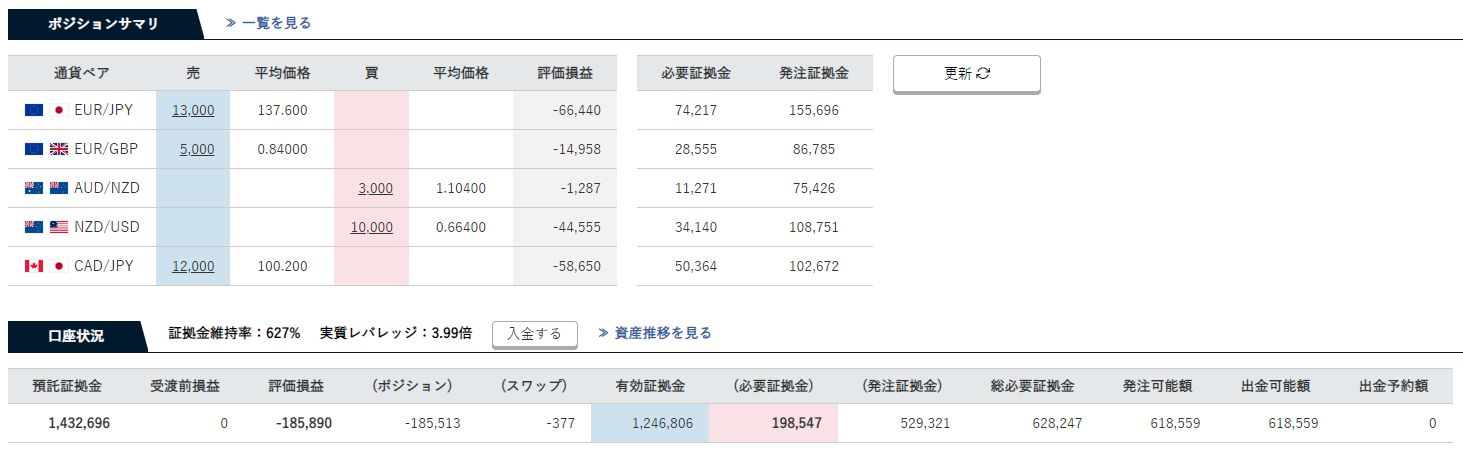Click the 12,000 sell quantity for CAD/JPY
This screenshot has height=454, width=1463.
click(x=193, y=266)
